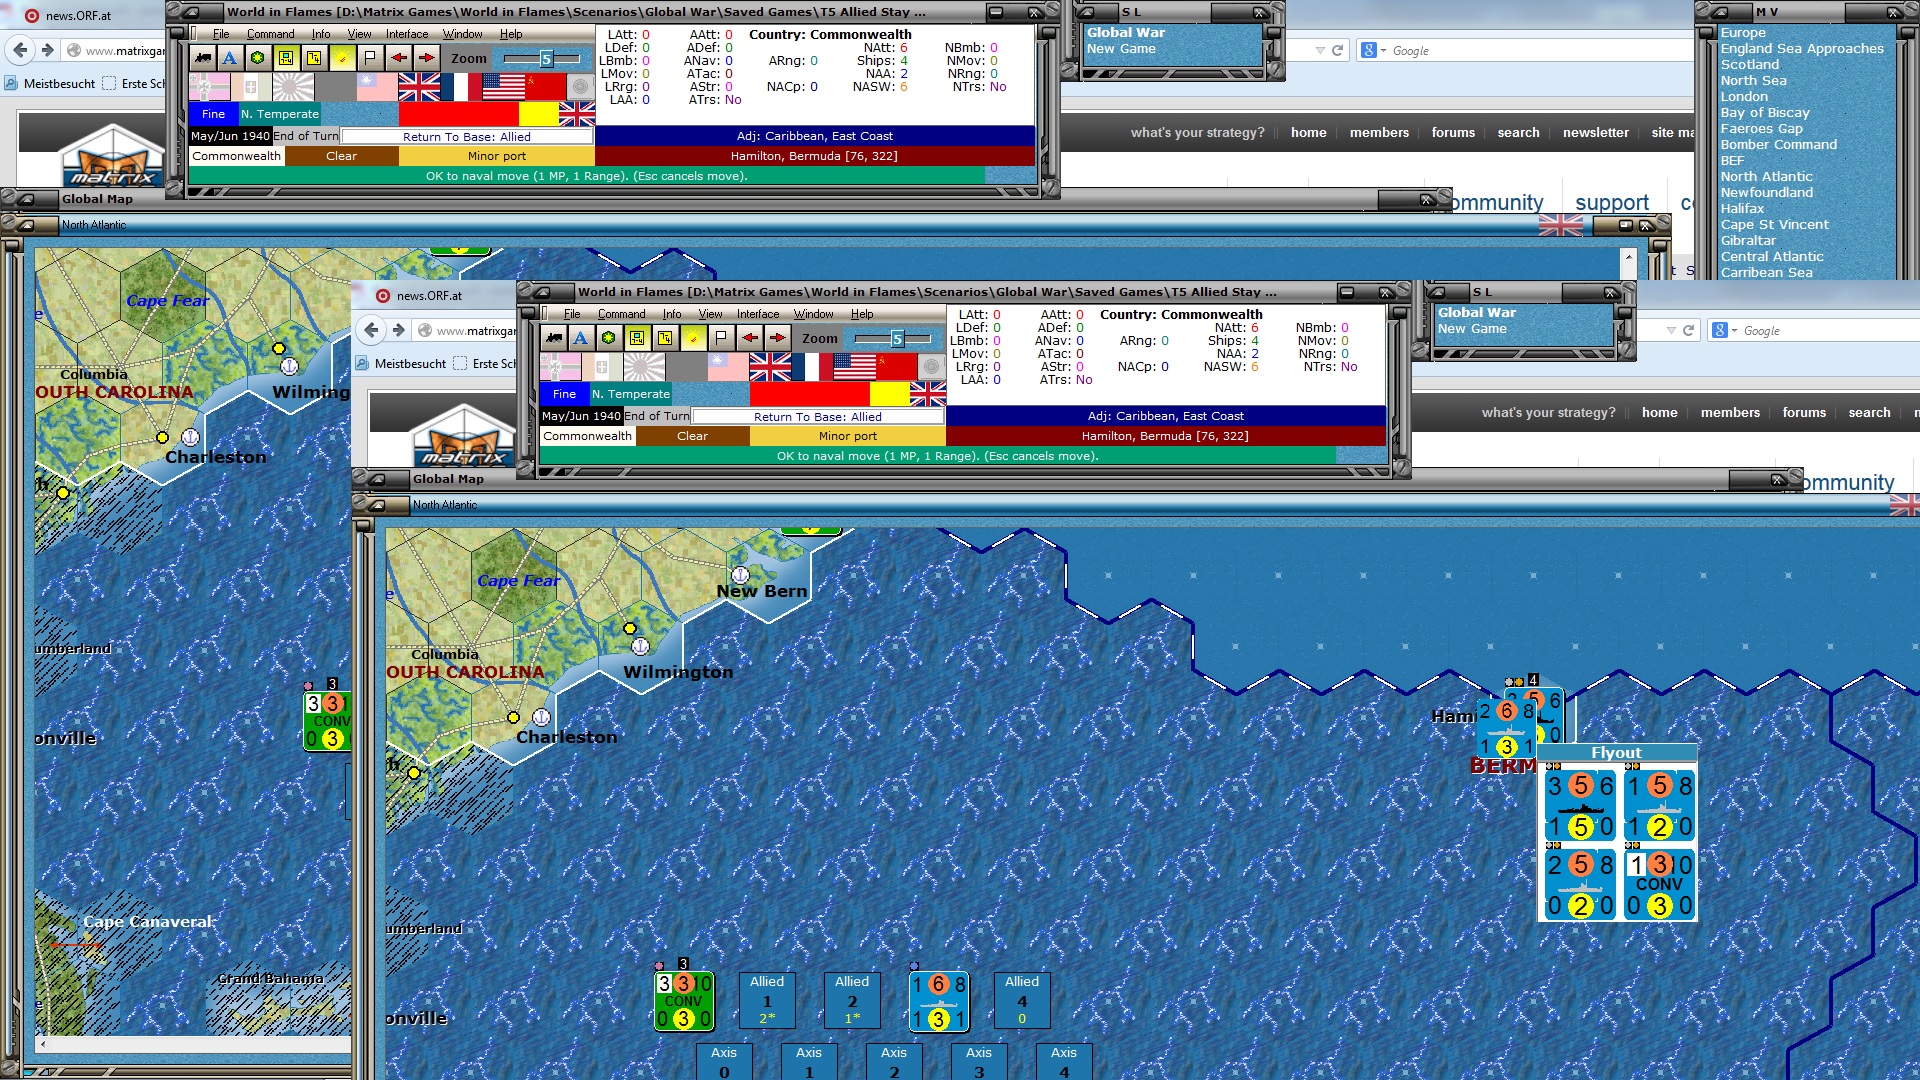The width and height of the screenshot is (1920, 1080).
Task: Adjust the Zoom slider in upper game window
Action: [543, 59]
